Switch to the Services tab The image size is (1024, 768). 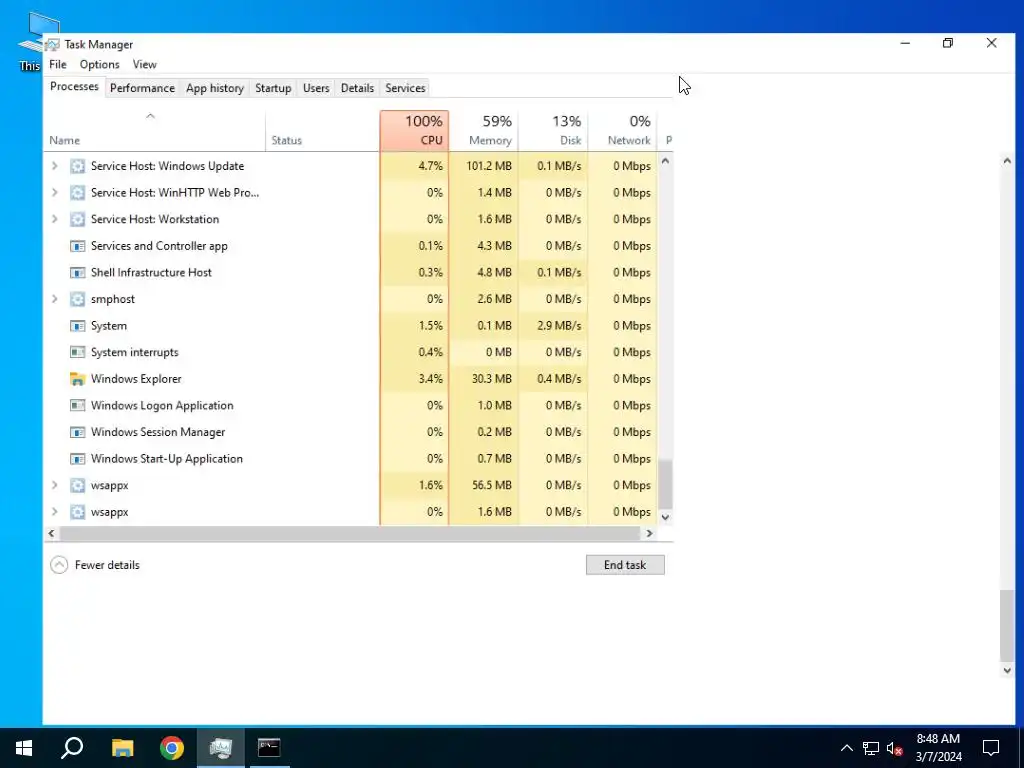405,88
